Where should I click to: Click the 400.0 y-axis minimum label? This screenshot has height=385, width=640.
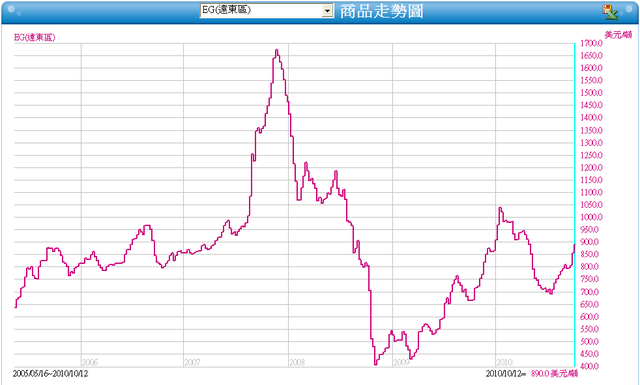[591, 366]
